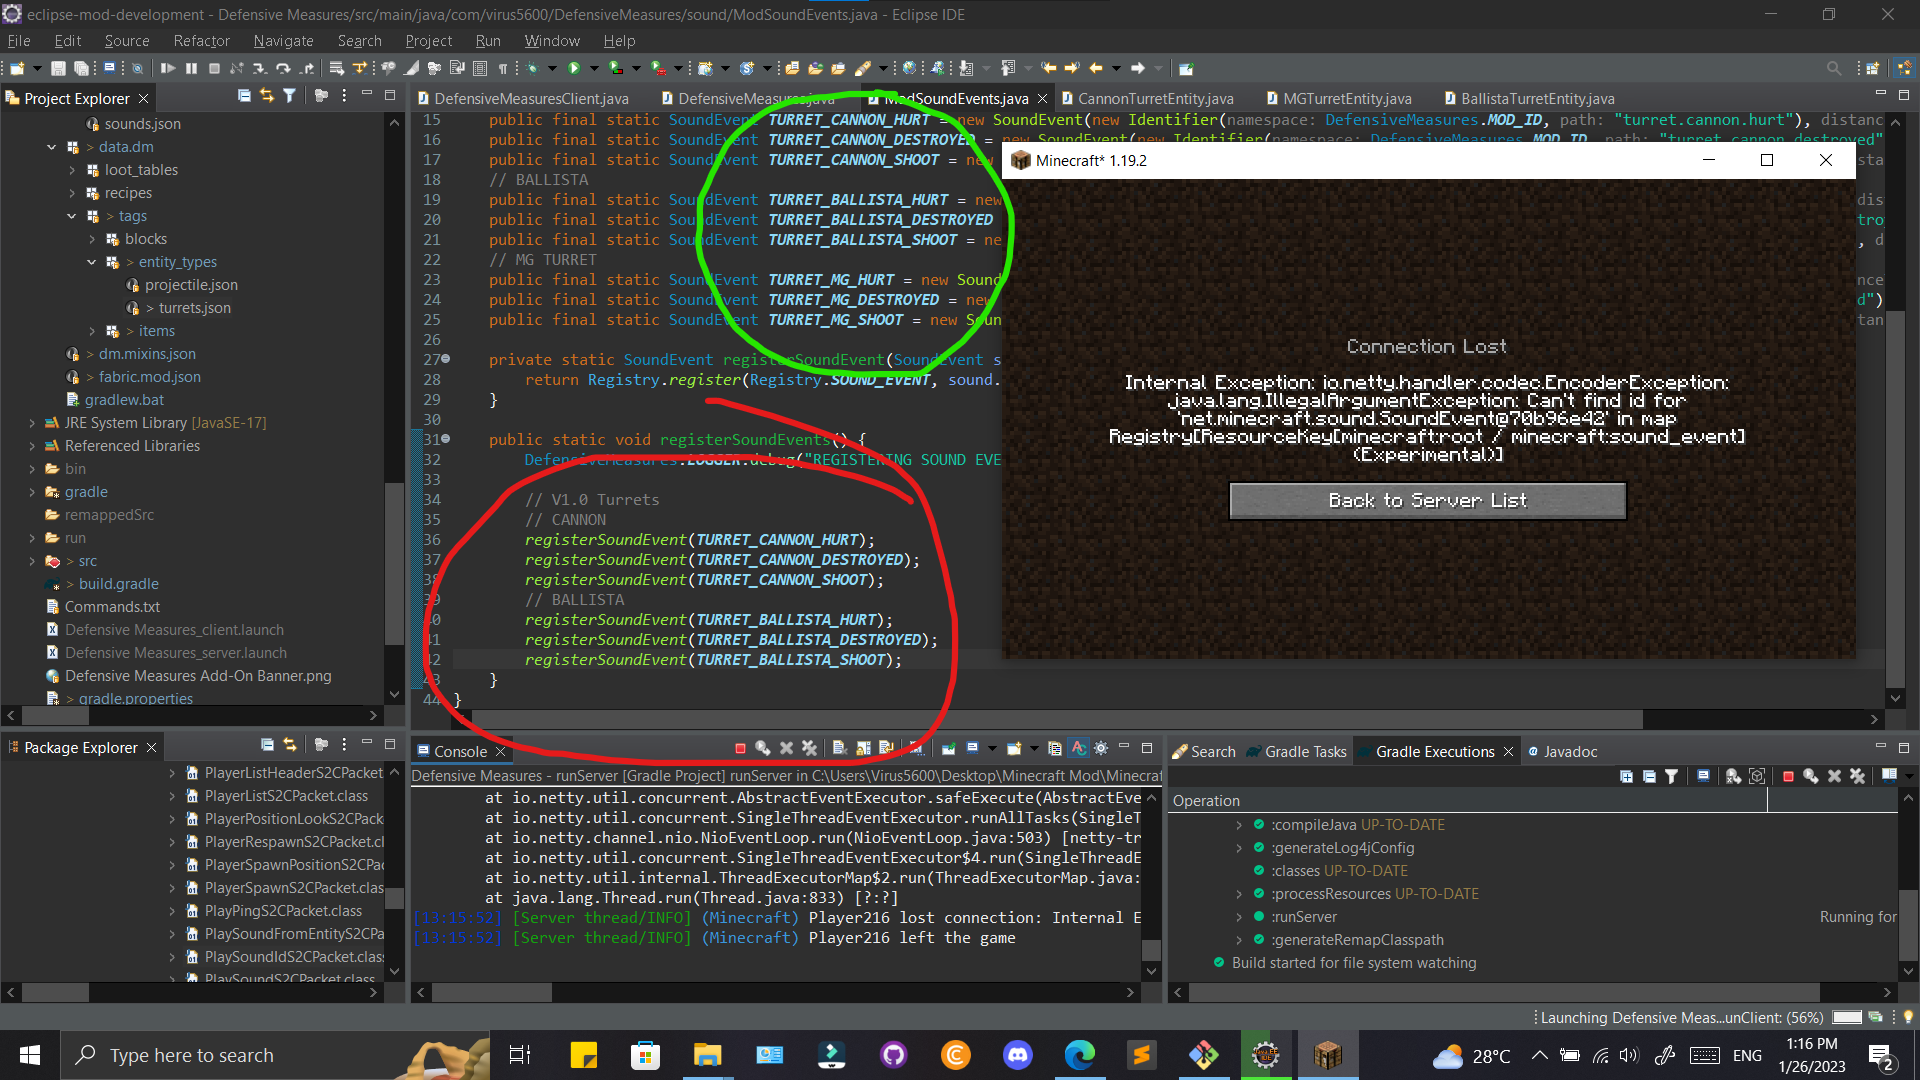Click Back to Server List in Minecraft

pos(1427,500)
